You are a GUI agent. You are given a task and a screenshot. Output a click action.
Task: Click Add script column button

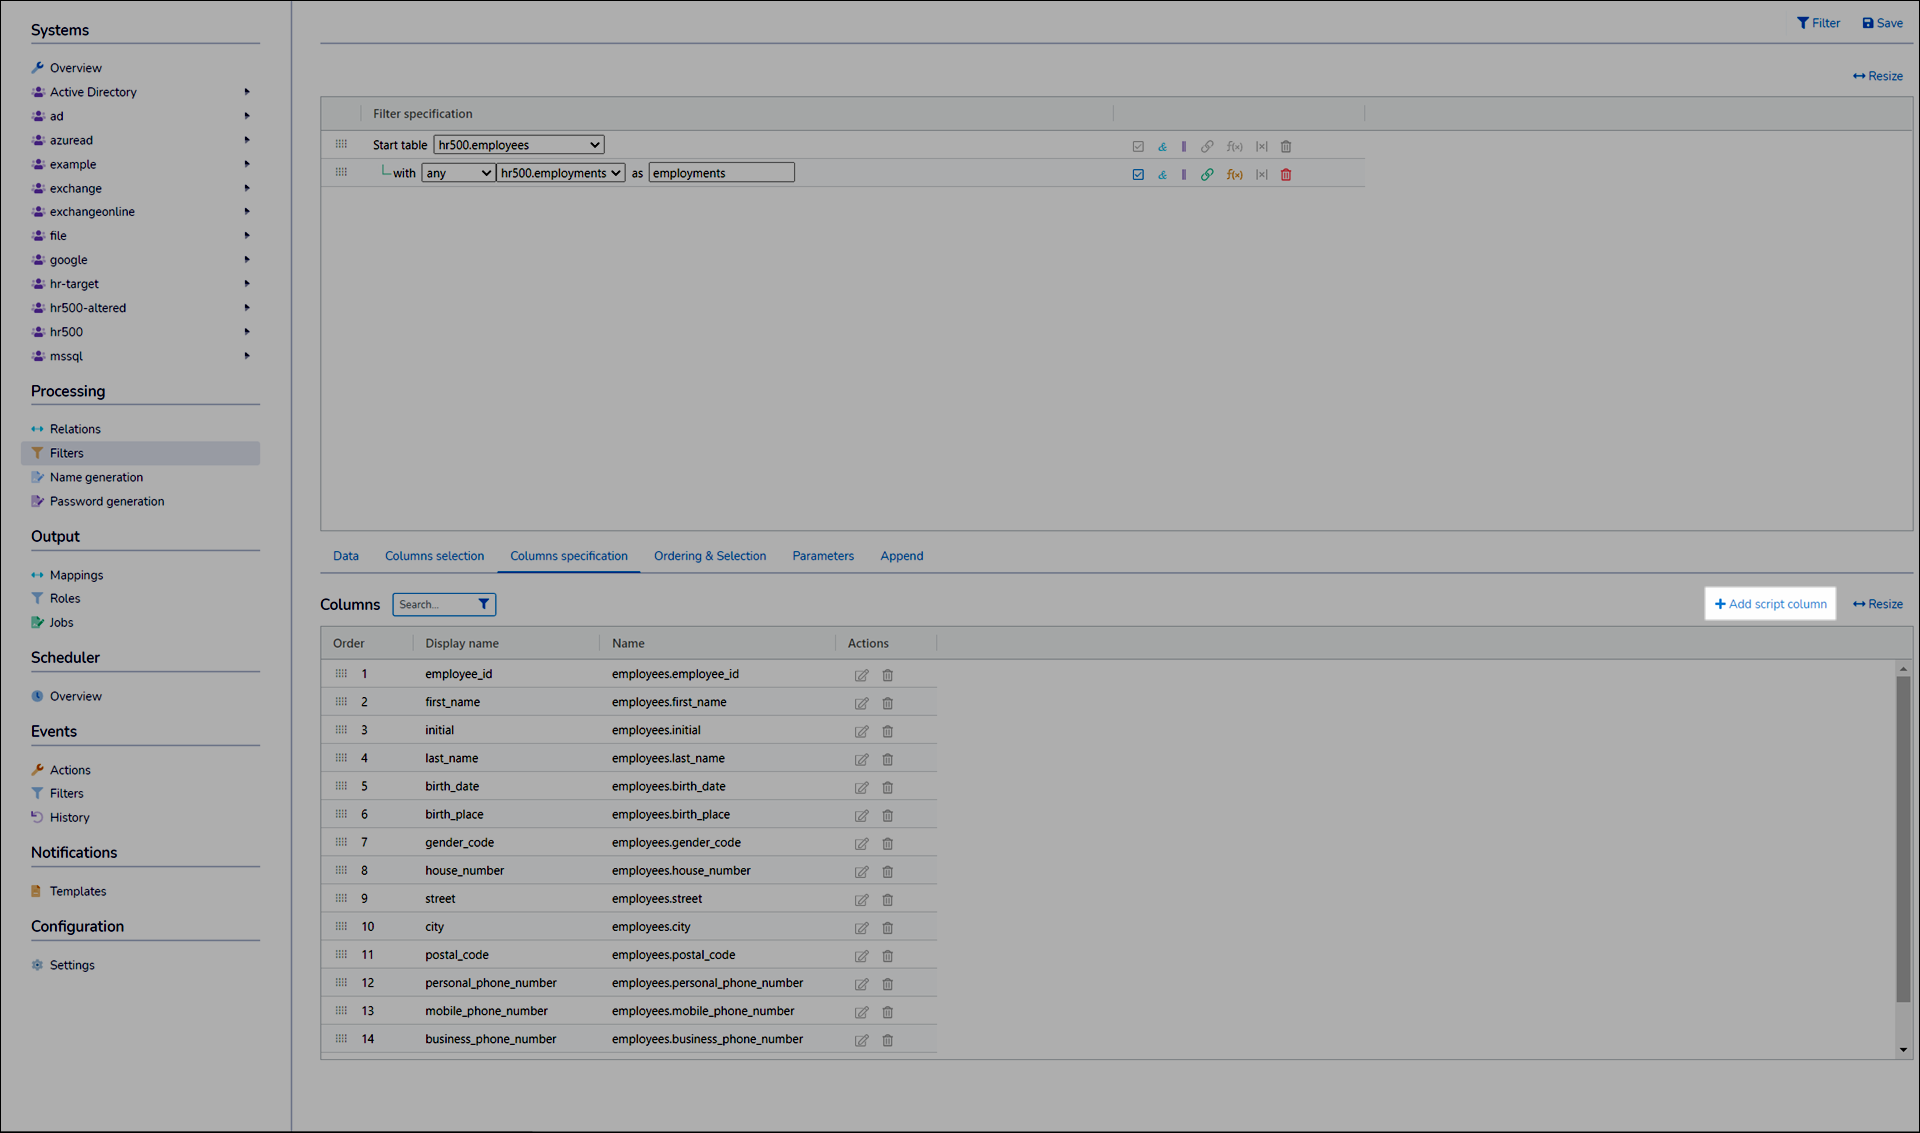click(1770, 604)
